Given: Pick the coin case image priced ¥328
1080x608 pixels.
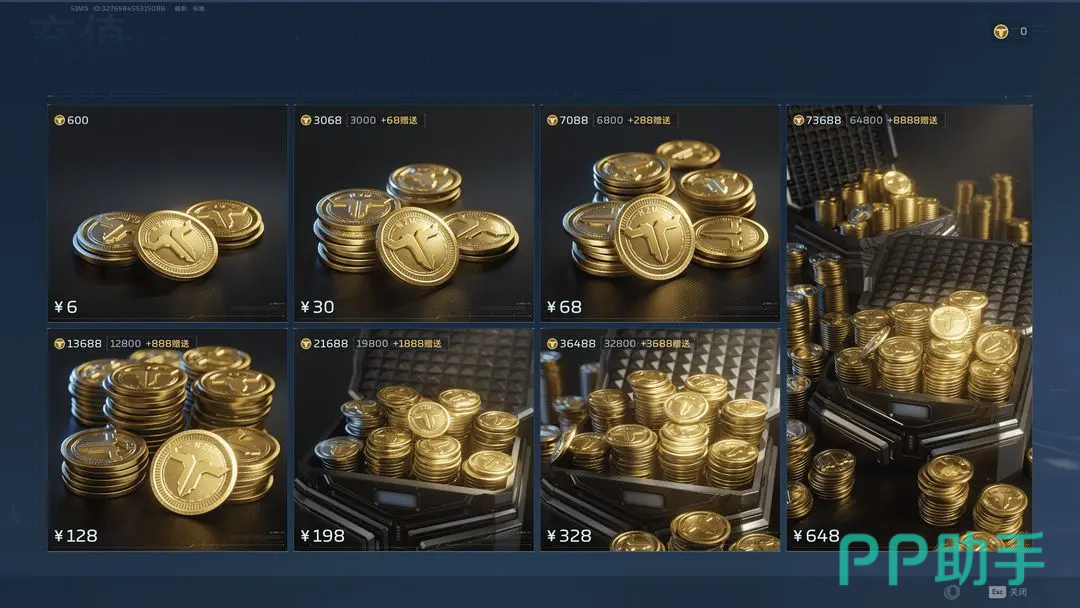Looking at the screenshot, I should pyautogui.click(x=660, y=441).
